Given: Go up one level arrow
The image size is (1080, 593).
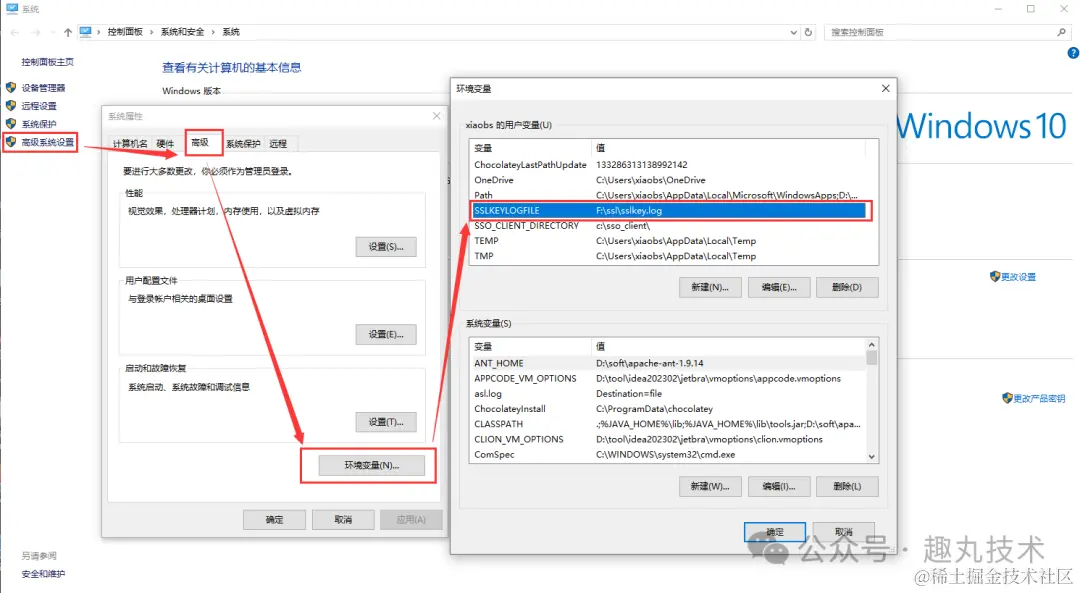Looking at the screenshot, I should 68,32.
